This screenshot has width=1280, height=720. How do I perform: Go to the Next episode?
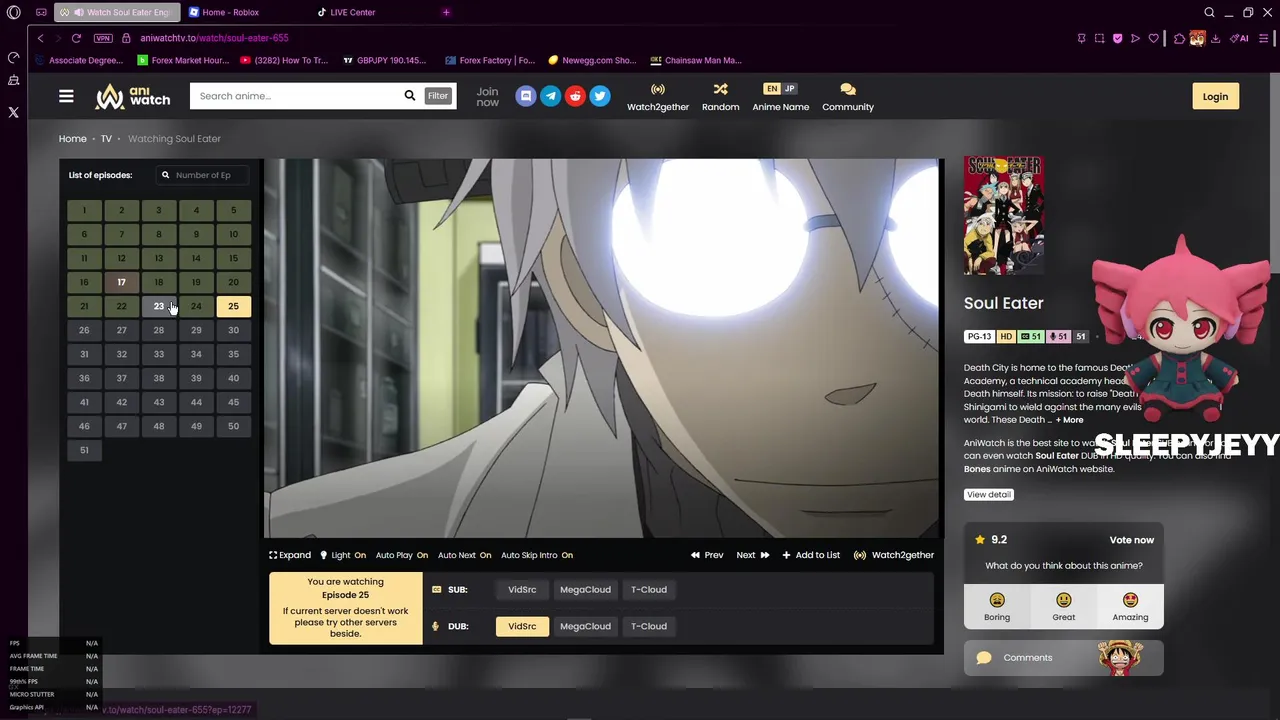point(753,555)
